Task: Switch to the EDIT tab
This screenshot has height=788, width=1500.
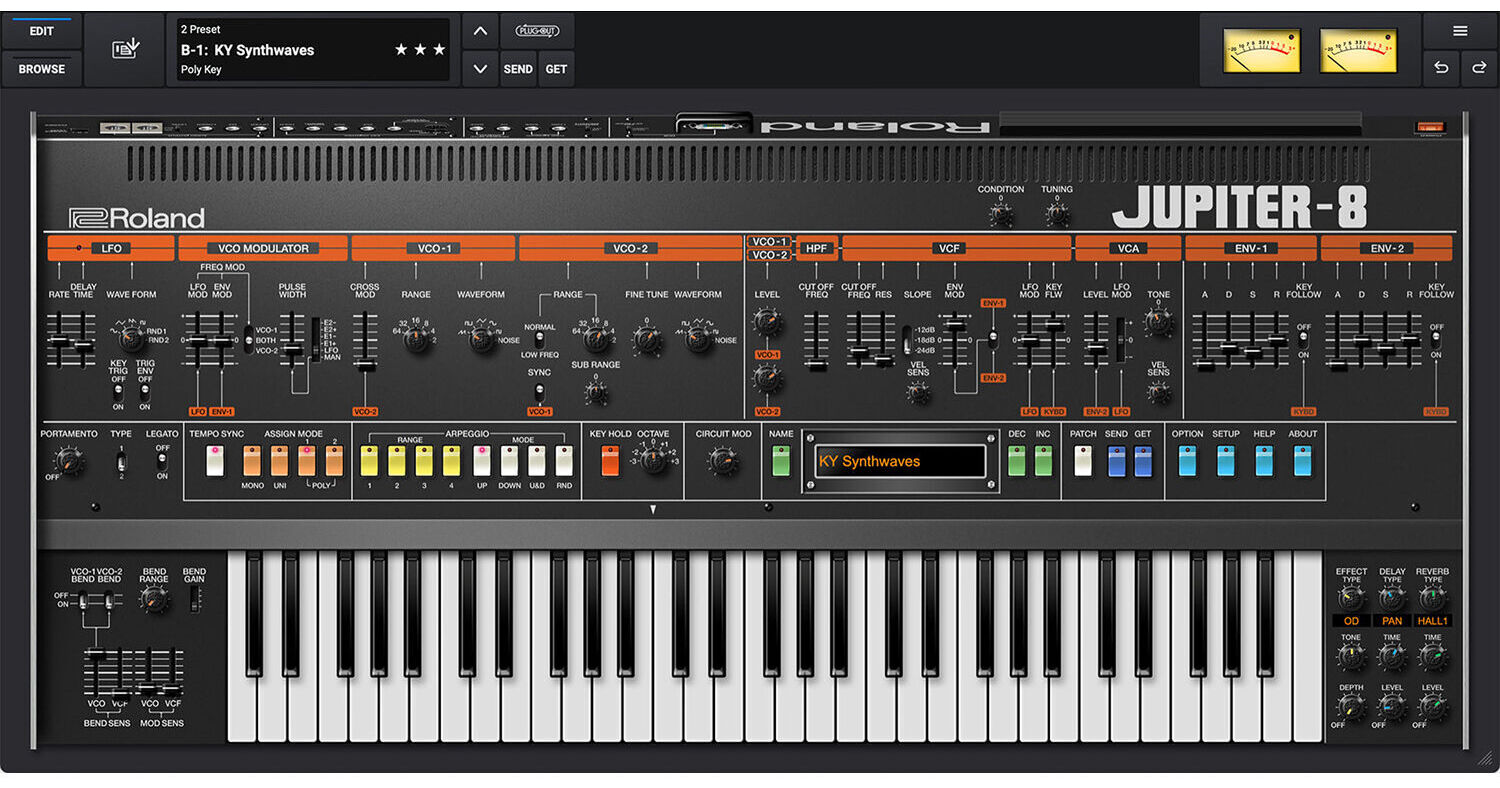Action: (41, 31)
